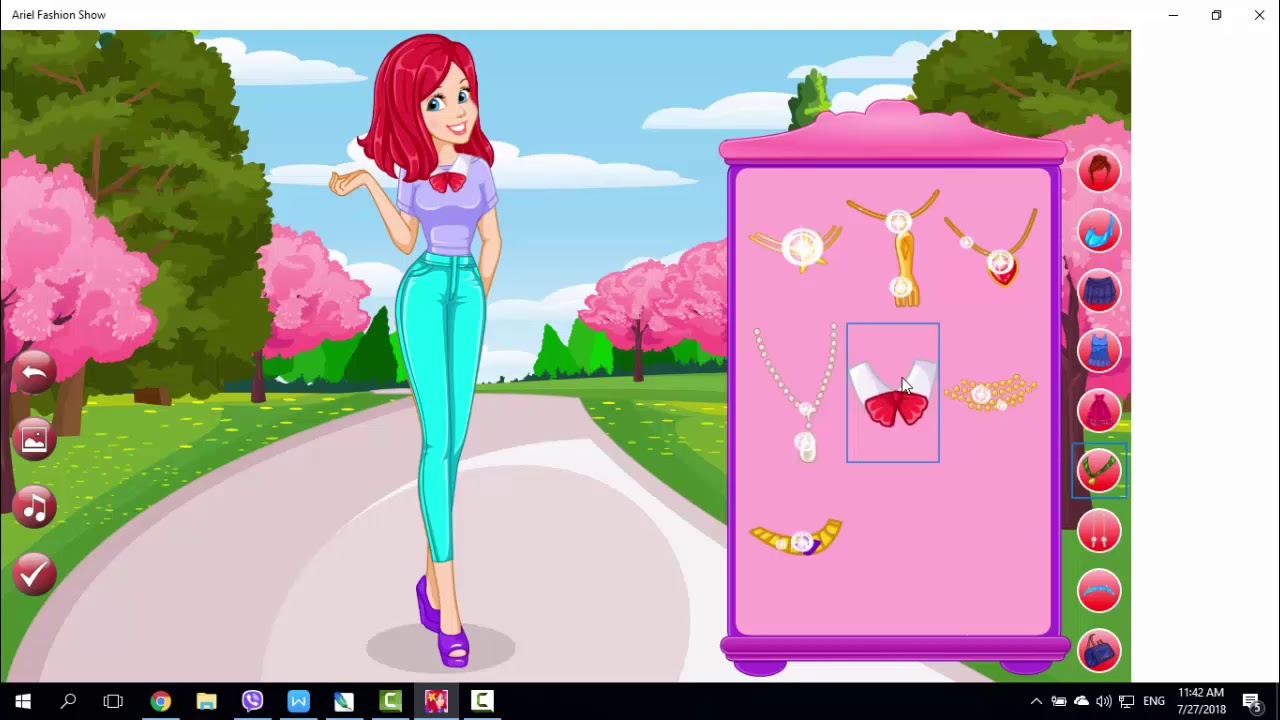Open Viber from taskbar

click(x=252, y=701)
